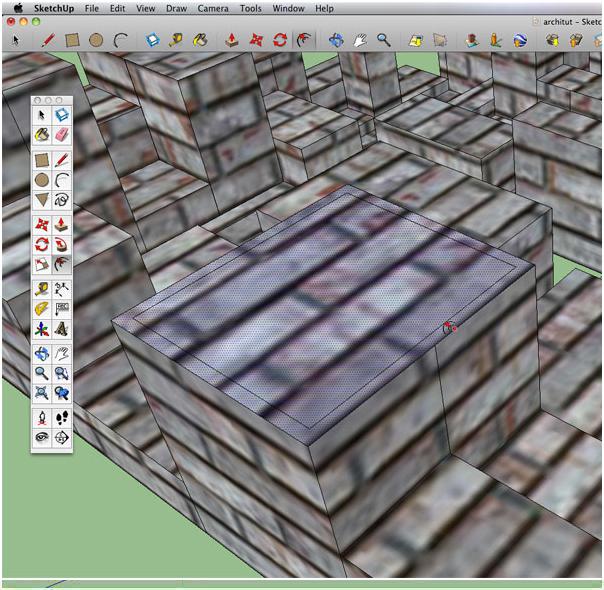Viewport: 604px width, 590px height.
Task: Pick the Freehand drawing tool
Action: (x=62, y=201)
